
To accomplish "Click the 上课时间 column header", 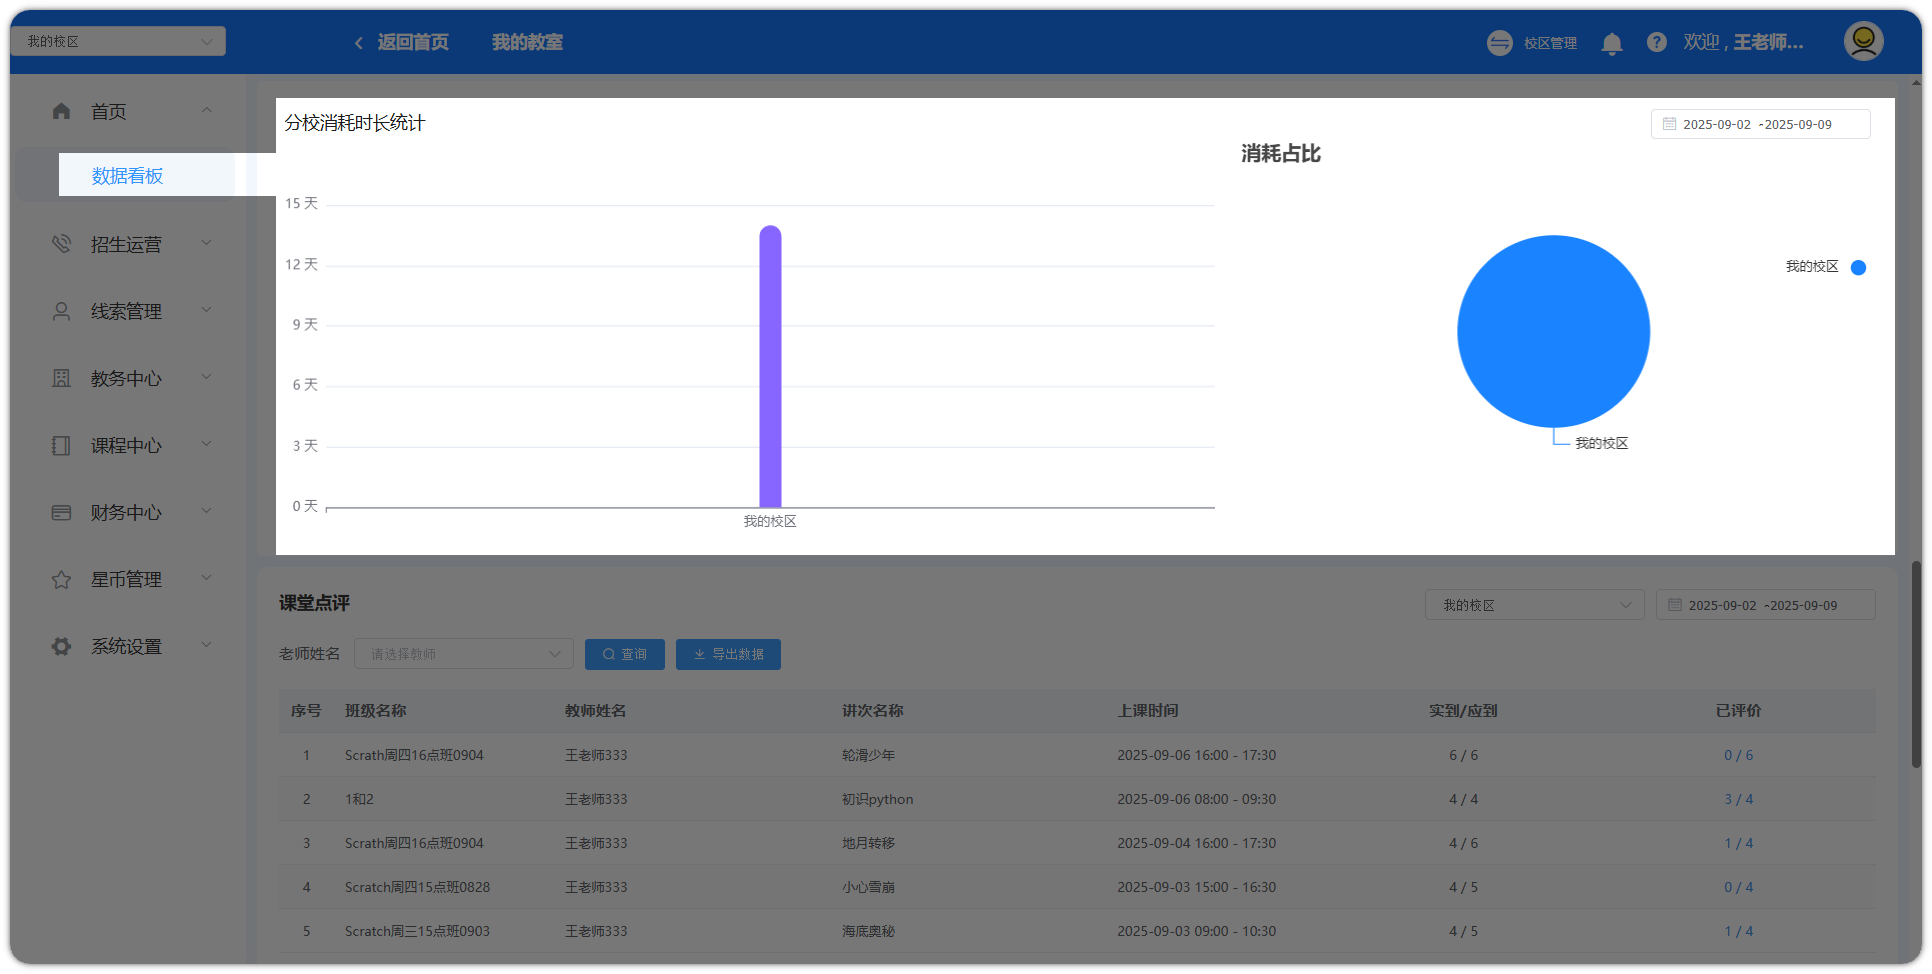I will tap(1148, 711).
